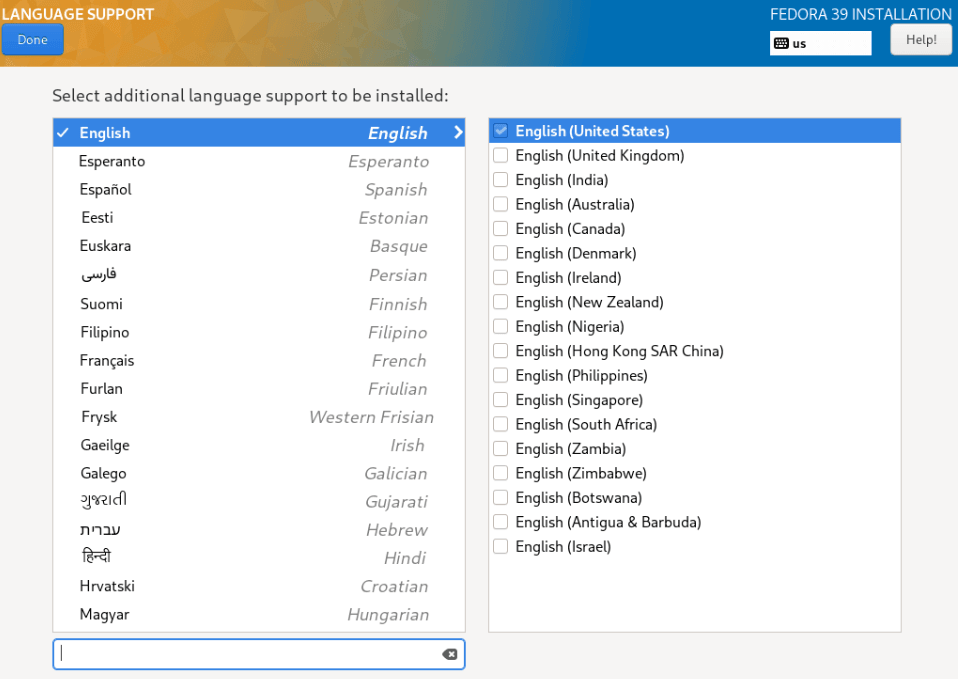Choose Furlan (Friulian) language
Image resolution: width=960 pixels, height=679 pixels.
258,388
